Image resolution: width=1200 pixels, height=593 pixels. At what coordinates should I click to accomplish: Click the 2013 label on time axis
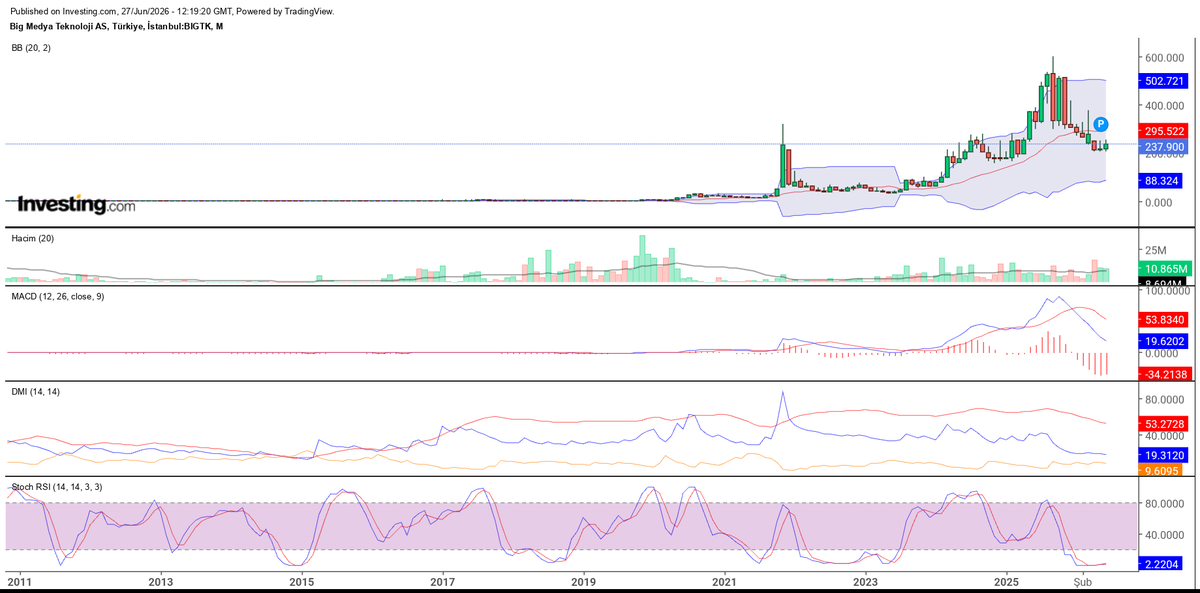tap(160, 581)
